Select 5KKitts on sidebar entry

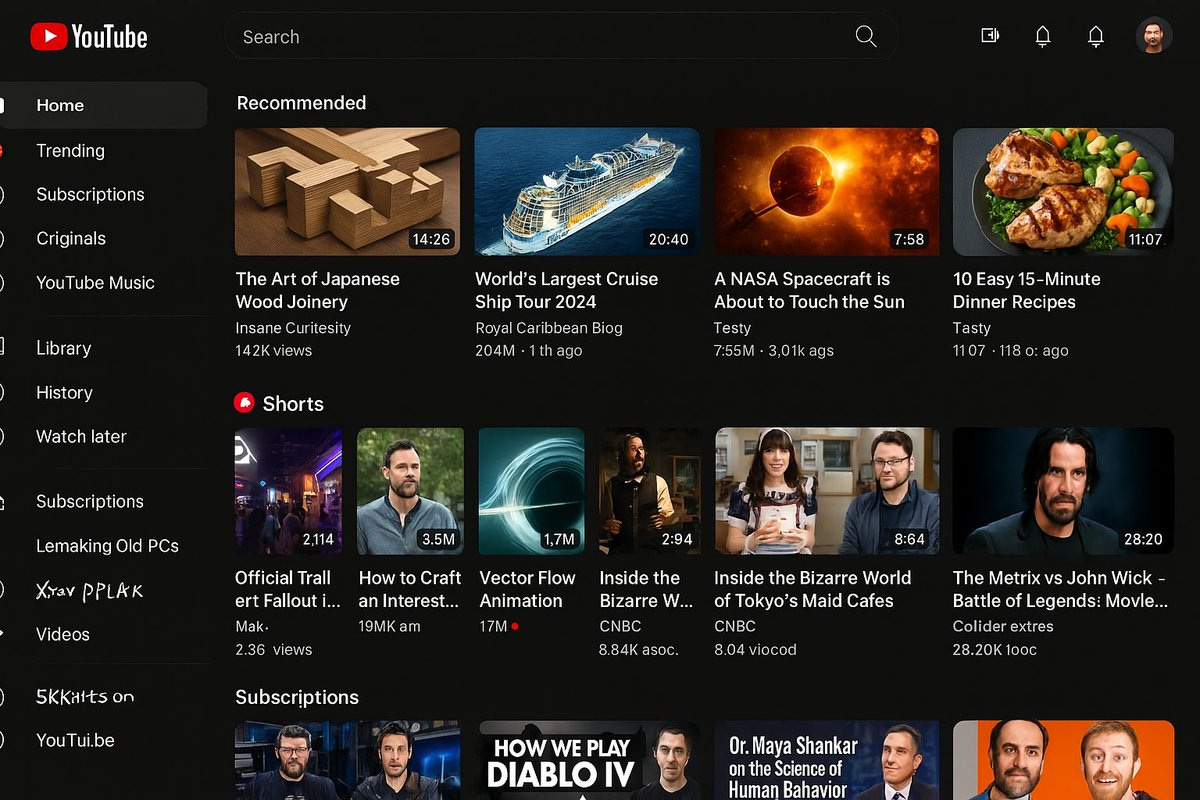(85, 696)
